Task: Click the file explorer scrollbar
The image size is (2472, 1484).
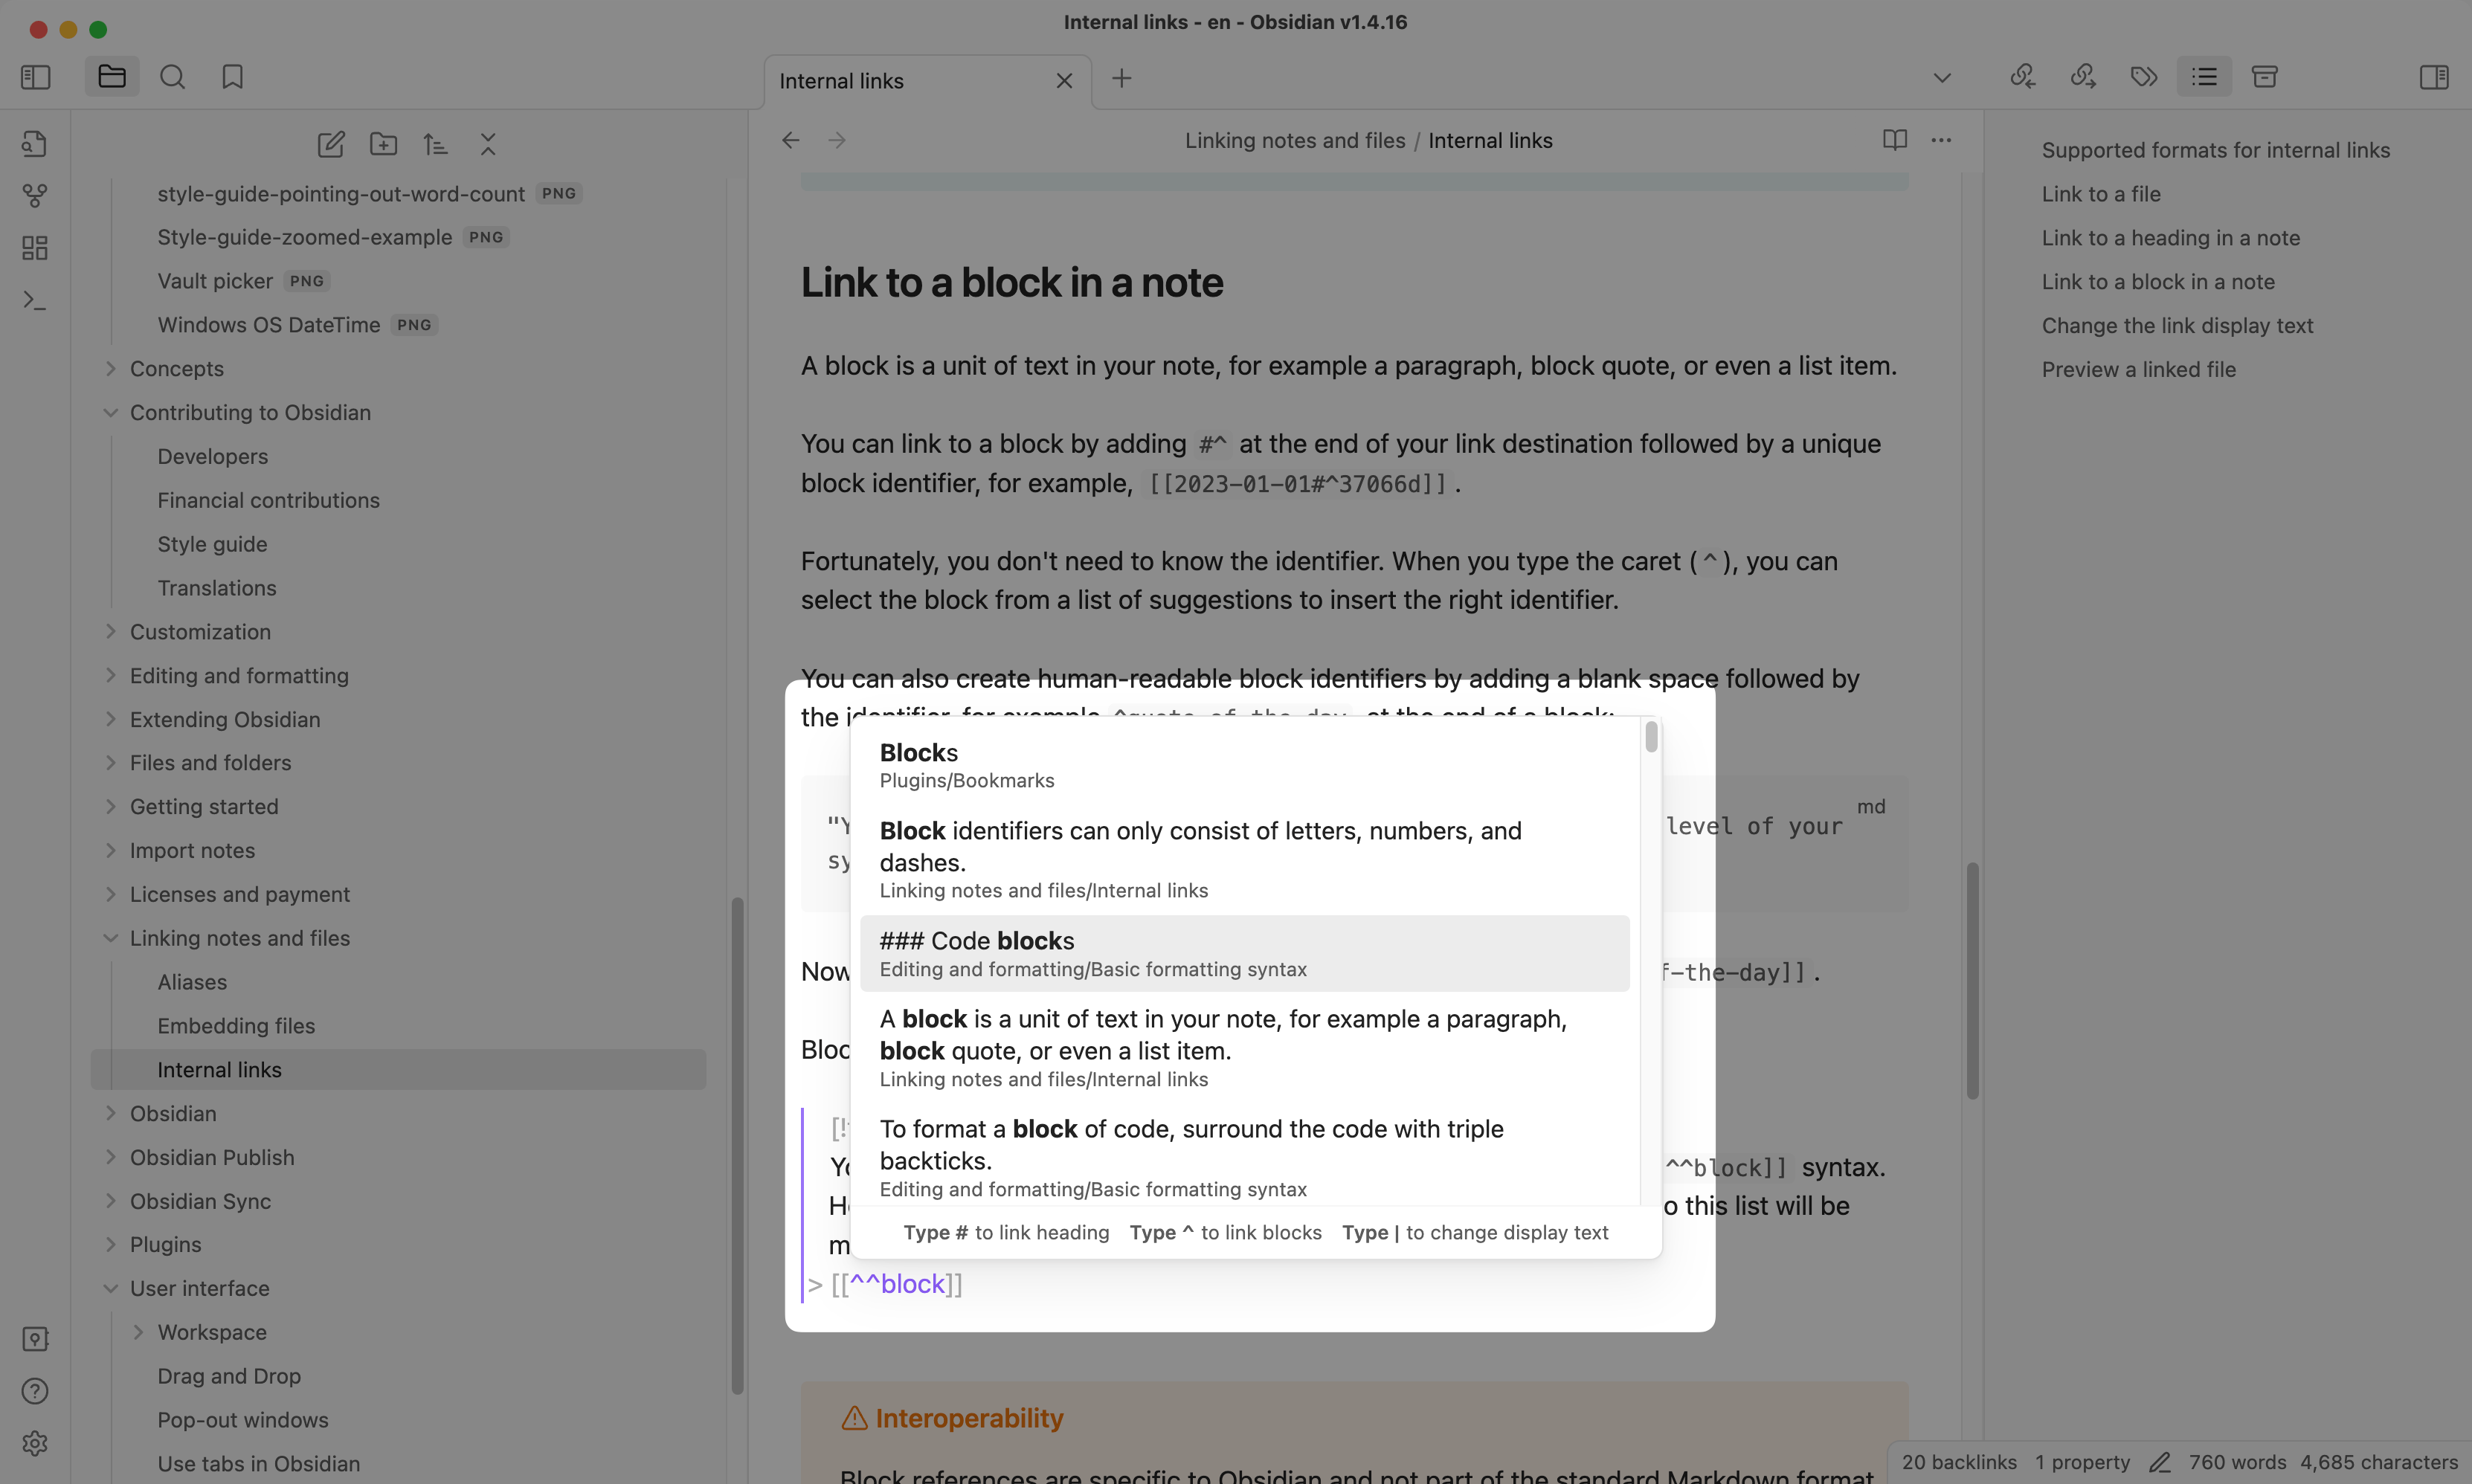Action: [737, 1145]
